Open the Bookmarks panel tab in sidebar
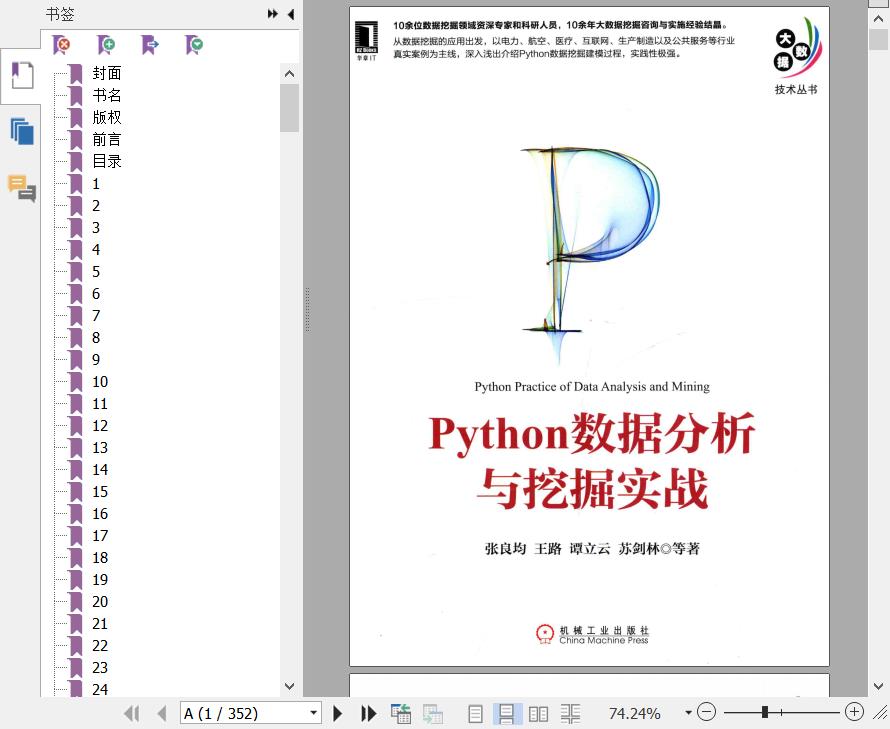This screenshot has height=729, width=890. click(x=22, y=76)
